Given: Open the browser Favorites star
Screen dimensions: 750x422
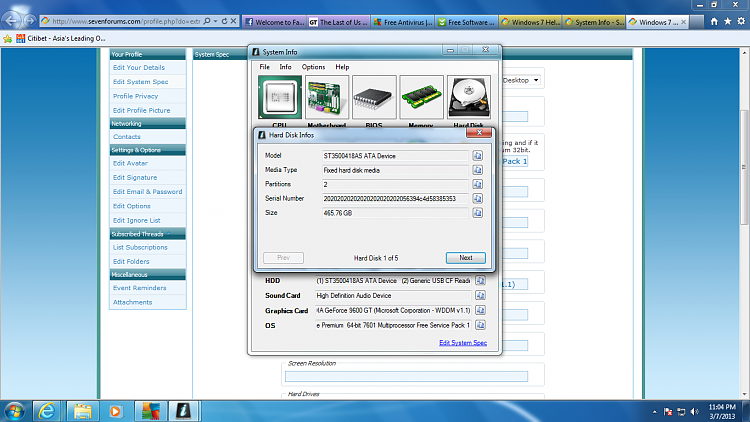Looking at the screenshot, I should [x=728, y=22].
